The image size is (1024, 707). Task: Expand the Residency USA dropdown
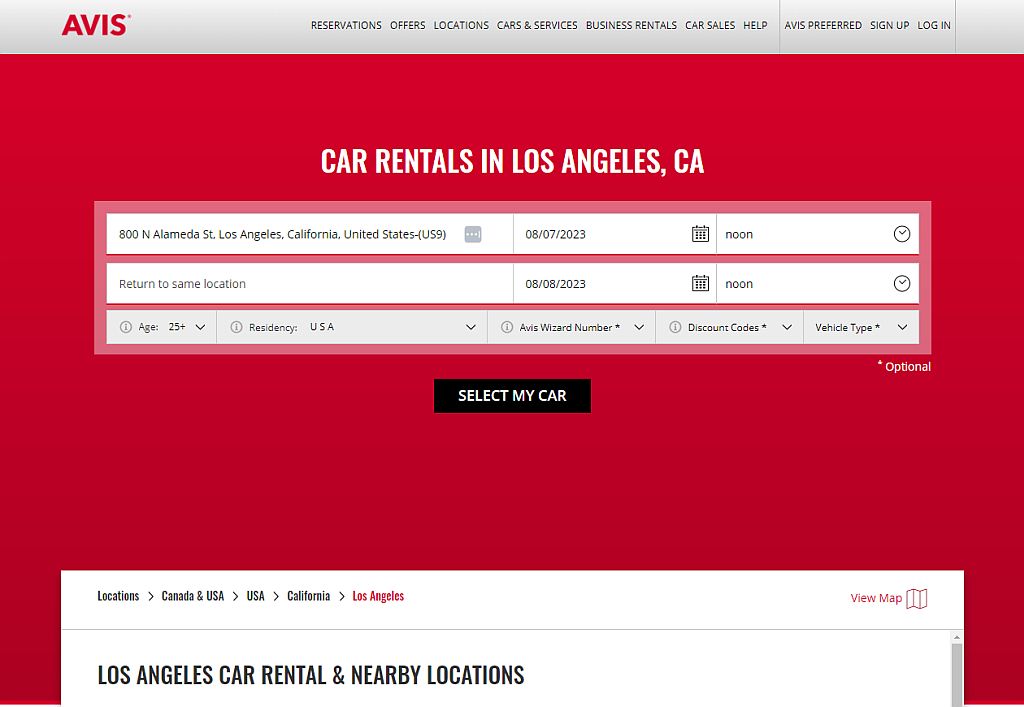tap(470, 326)
